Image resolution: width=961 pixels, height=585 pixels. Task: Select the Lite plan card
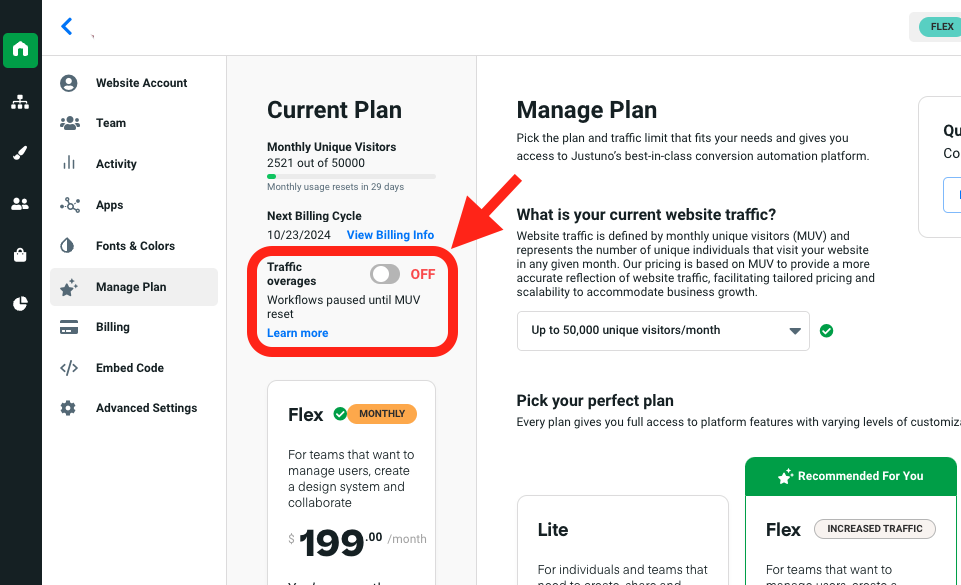point(622,540)
